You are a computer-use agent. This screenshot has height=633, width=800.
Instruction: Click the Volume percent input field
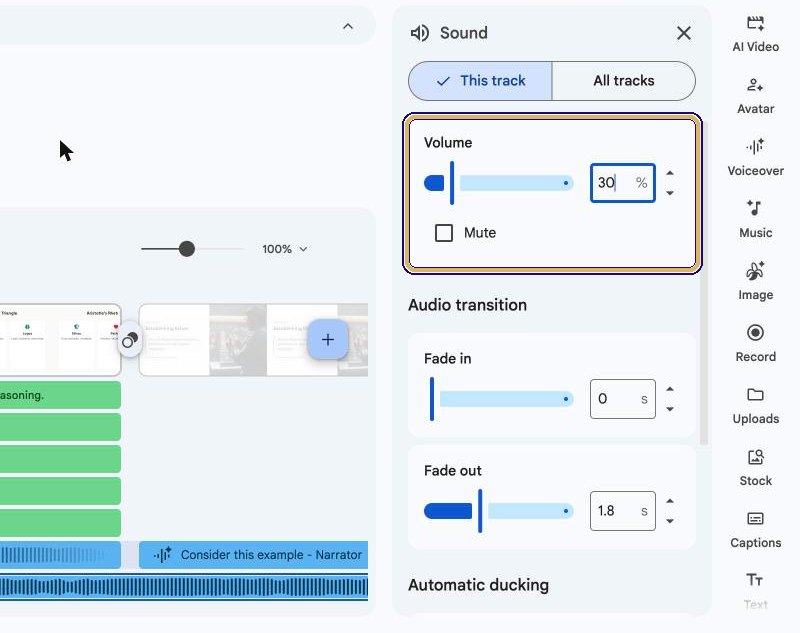point(622,183)
